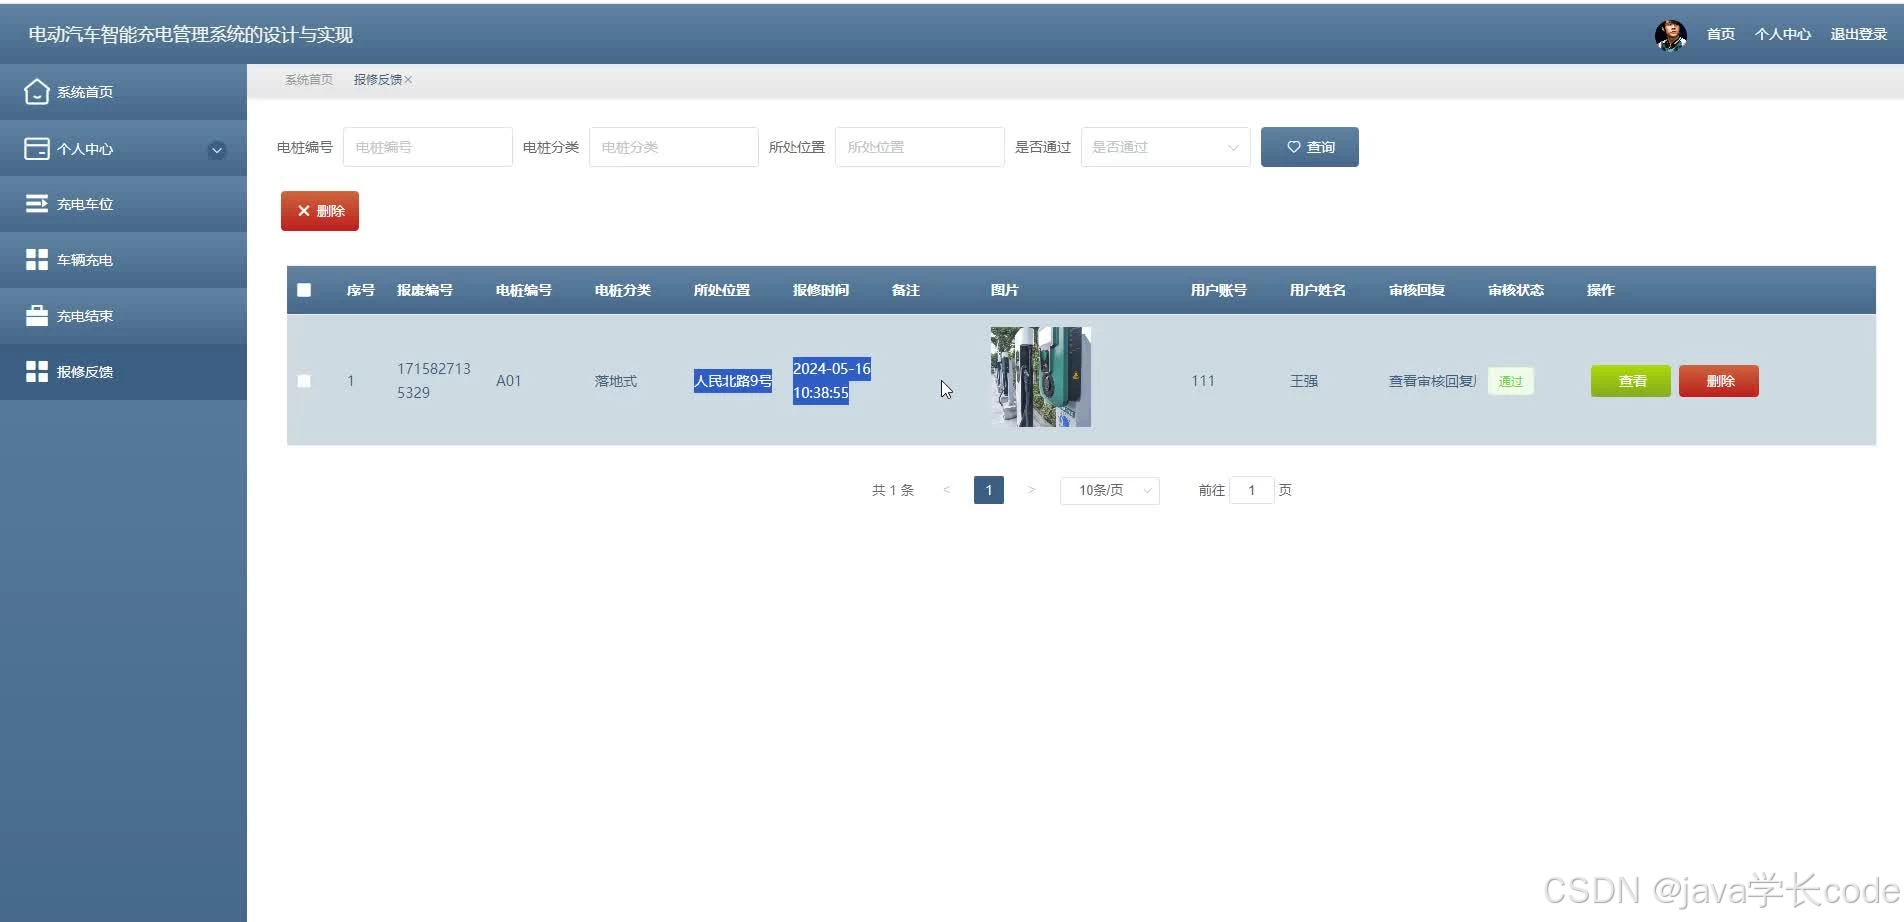1904x922 pixels.
Task: Click the grid icon beside 车辆充电
Action: pyautogui.click(x=37, y=260)
